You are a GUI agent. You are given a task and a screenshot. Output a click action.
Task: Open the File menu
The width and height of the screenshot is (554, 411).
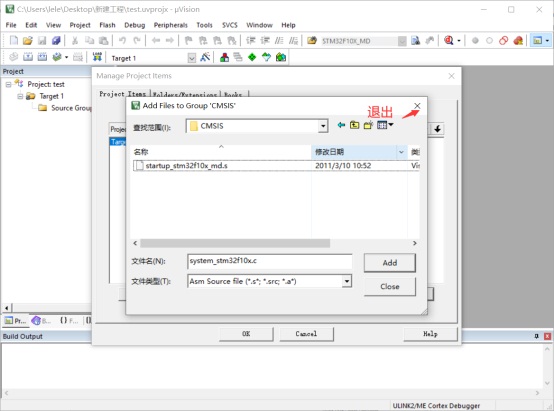point(11,25)
